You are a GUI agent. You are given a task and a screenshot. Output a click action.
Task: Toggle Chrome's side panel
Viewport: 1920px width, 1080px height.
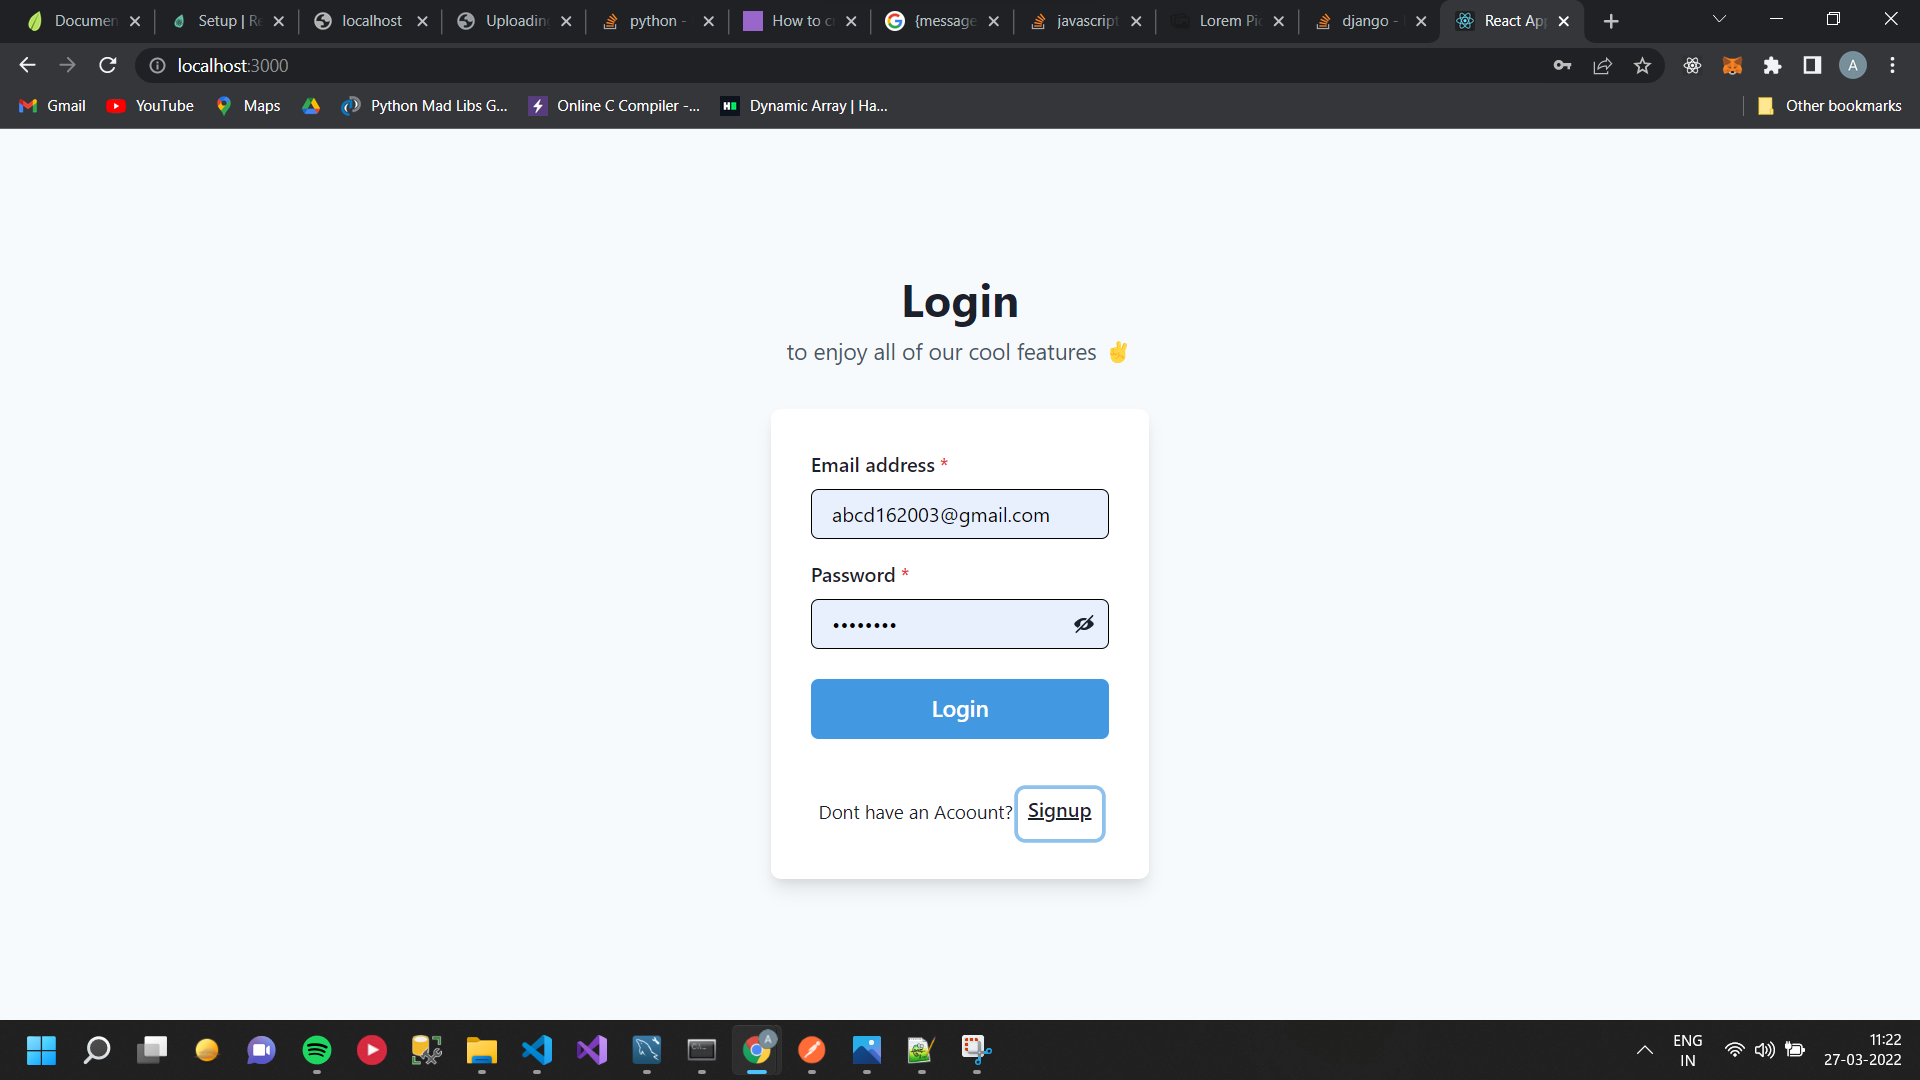coord(1813,65)
